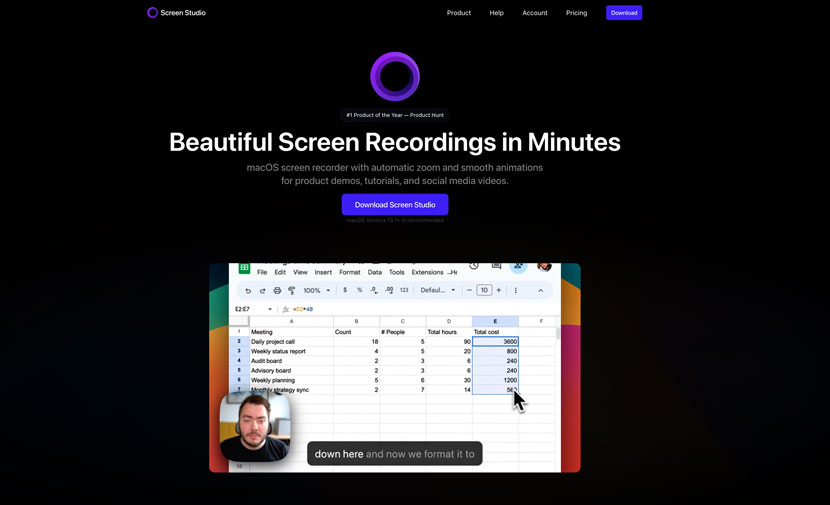Click the header Download button
Screen dimensions: 830x505
pyautogui.click(x=624, y=13)
